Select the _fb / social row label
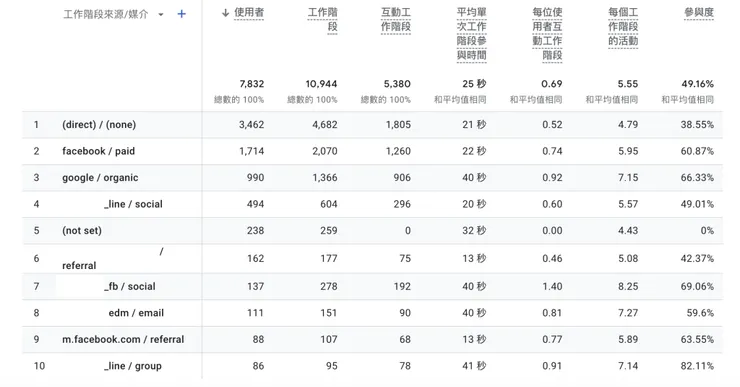Image resolution: width=740 pixels, height=387 pixels. tap(130, 286)
